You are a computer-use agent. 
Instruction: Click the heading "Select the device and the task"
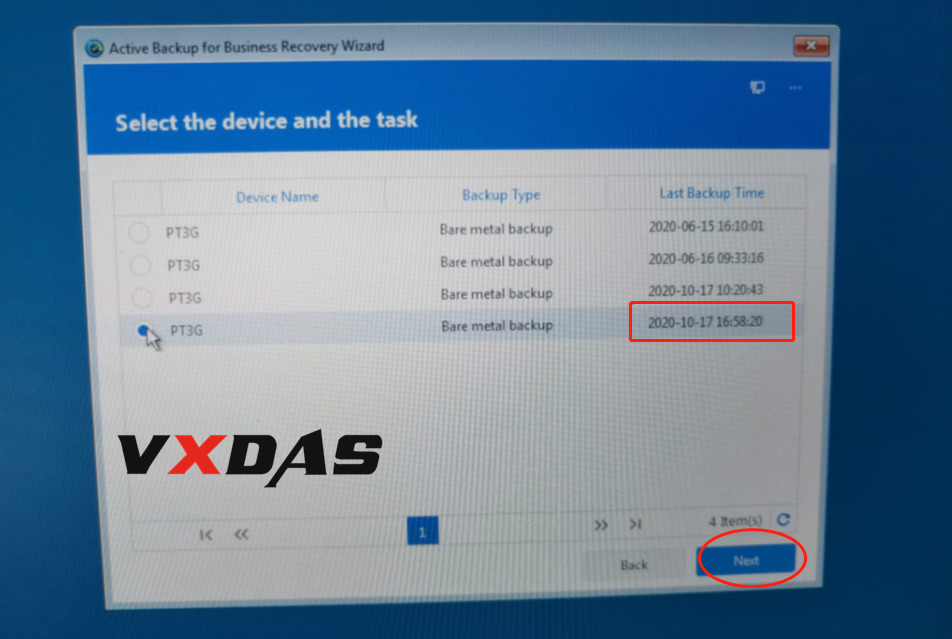tap(267, 121)
